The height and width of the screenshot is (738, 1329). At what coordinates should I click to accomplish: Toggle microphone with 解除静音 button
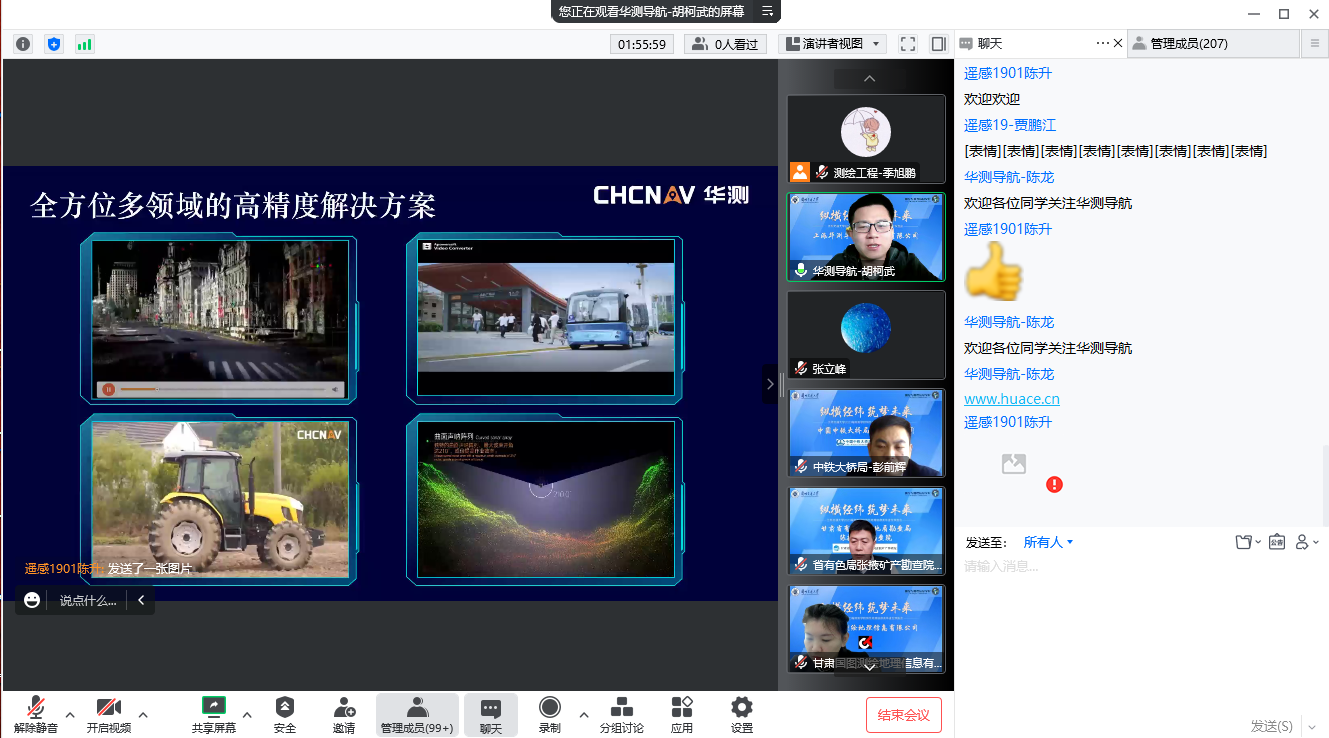click(x=36, y=714)
